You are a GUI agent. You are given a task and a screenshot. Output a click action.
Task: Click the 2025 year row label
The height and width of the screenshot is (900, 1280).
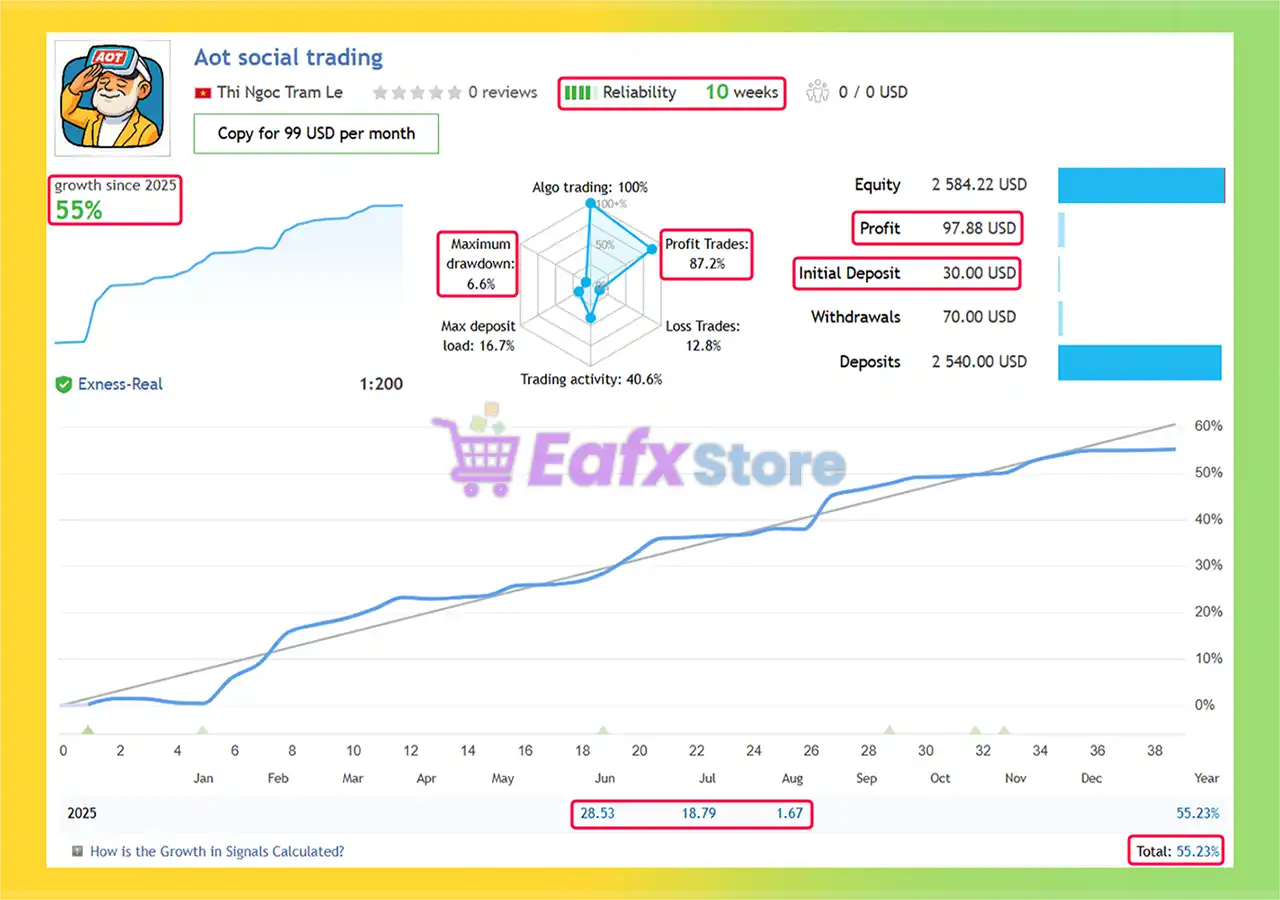pos(82,814)
